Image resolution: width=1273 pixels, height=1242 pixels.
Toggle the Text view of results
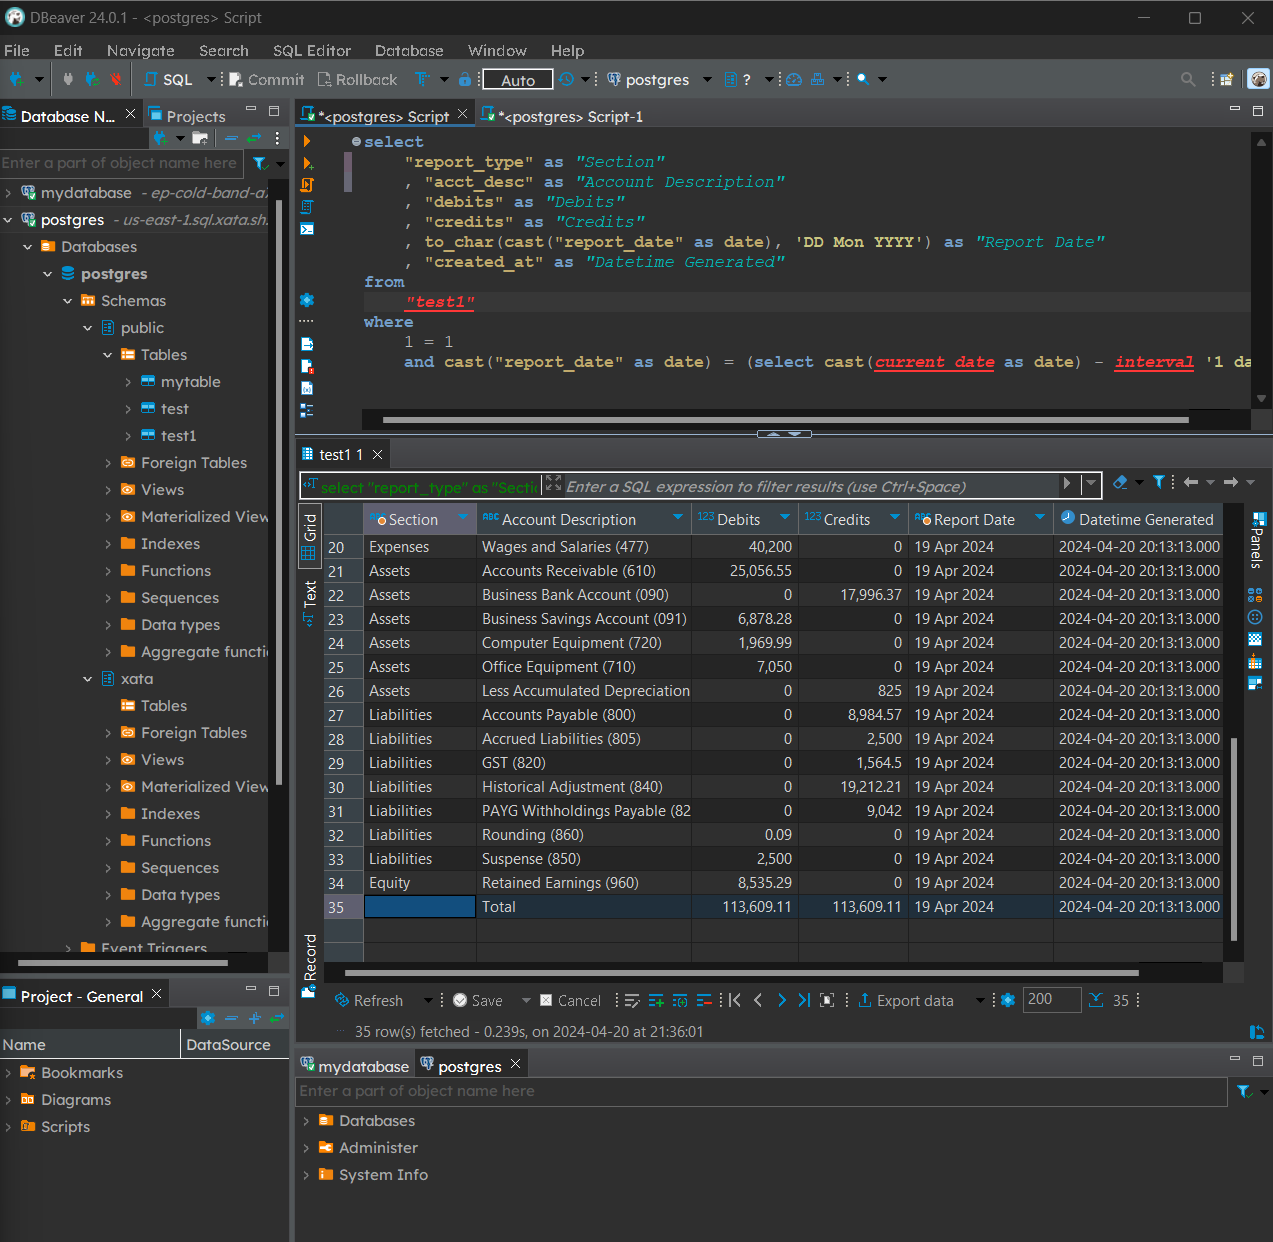pyautogui.click(x=310, y=602)
